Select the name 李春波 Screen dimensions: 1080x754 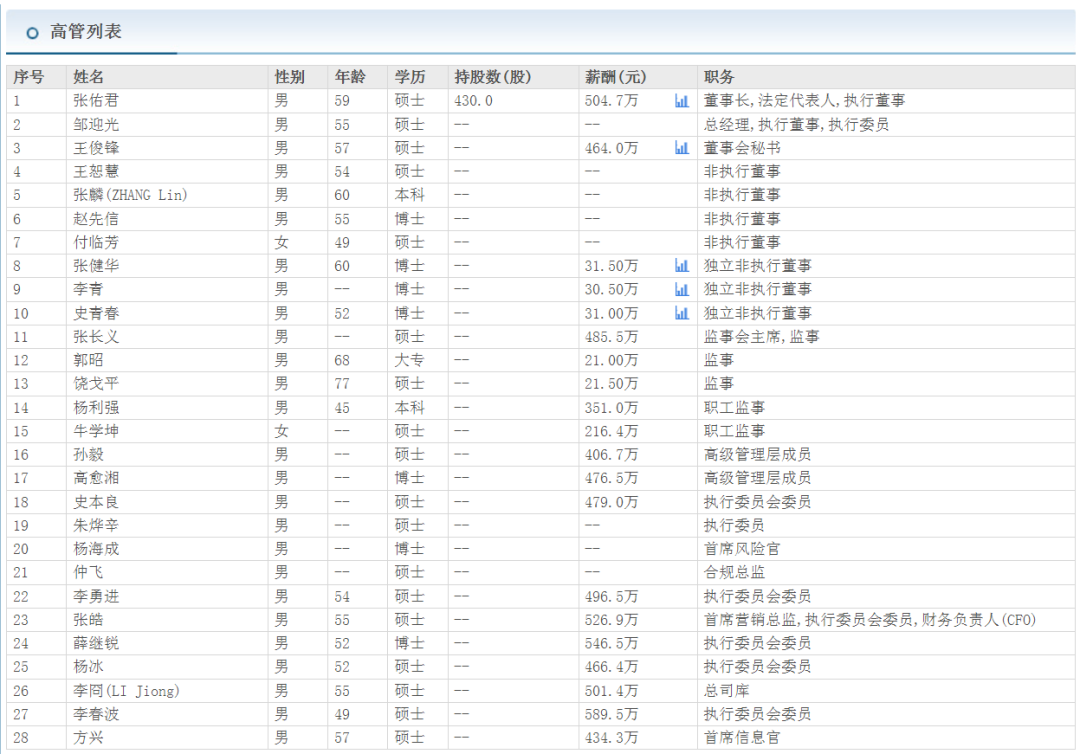pos(96,714)
